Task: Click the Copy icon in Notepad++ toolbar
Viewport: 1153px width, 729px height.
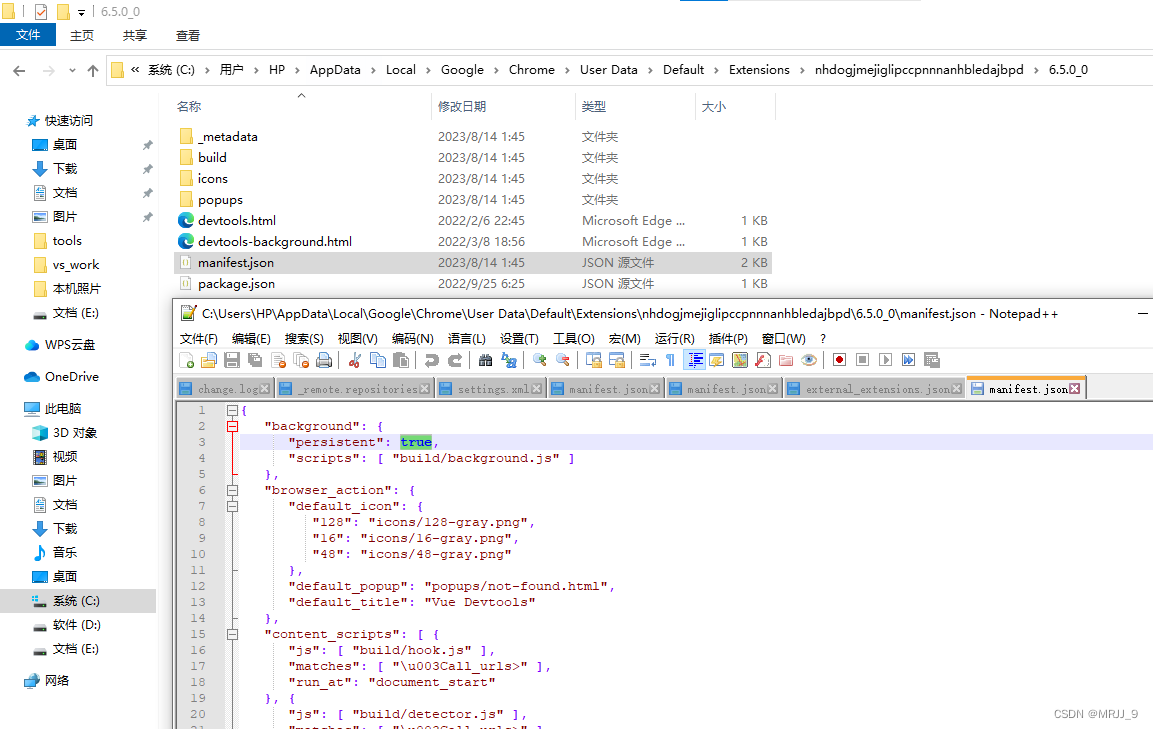Action: (378, 360)
